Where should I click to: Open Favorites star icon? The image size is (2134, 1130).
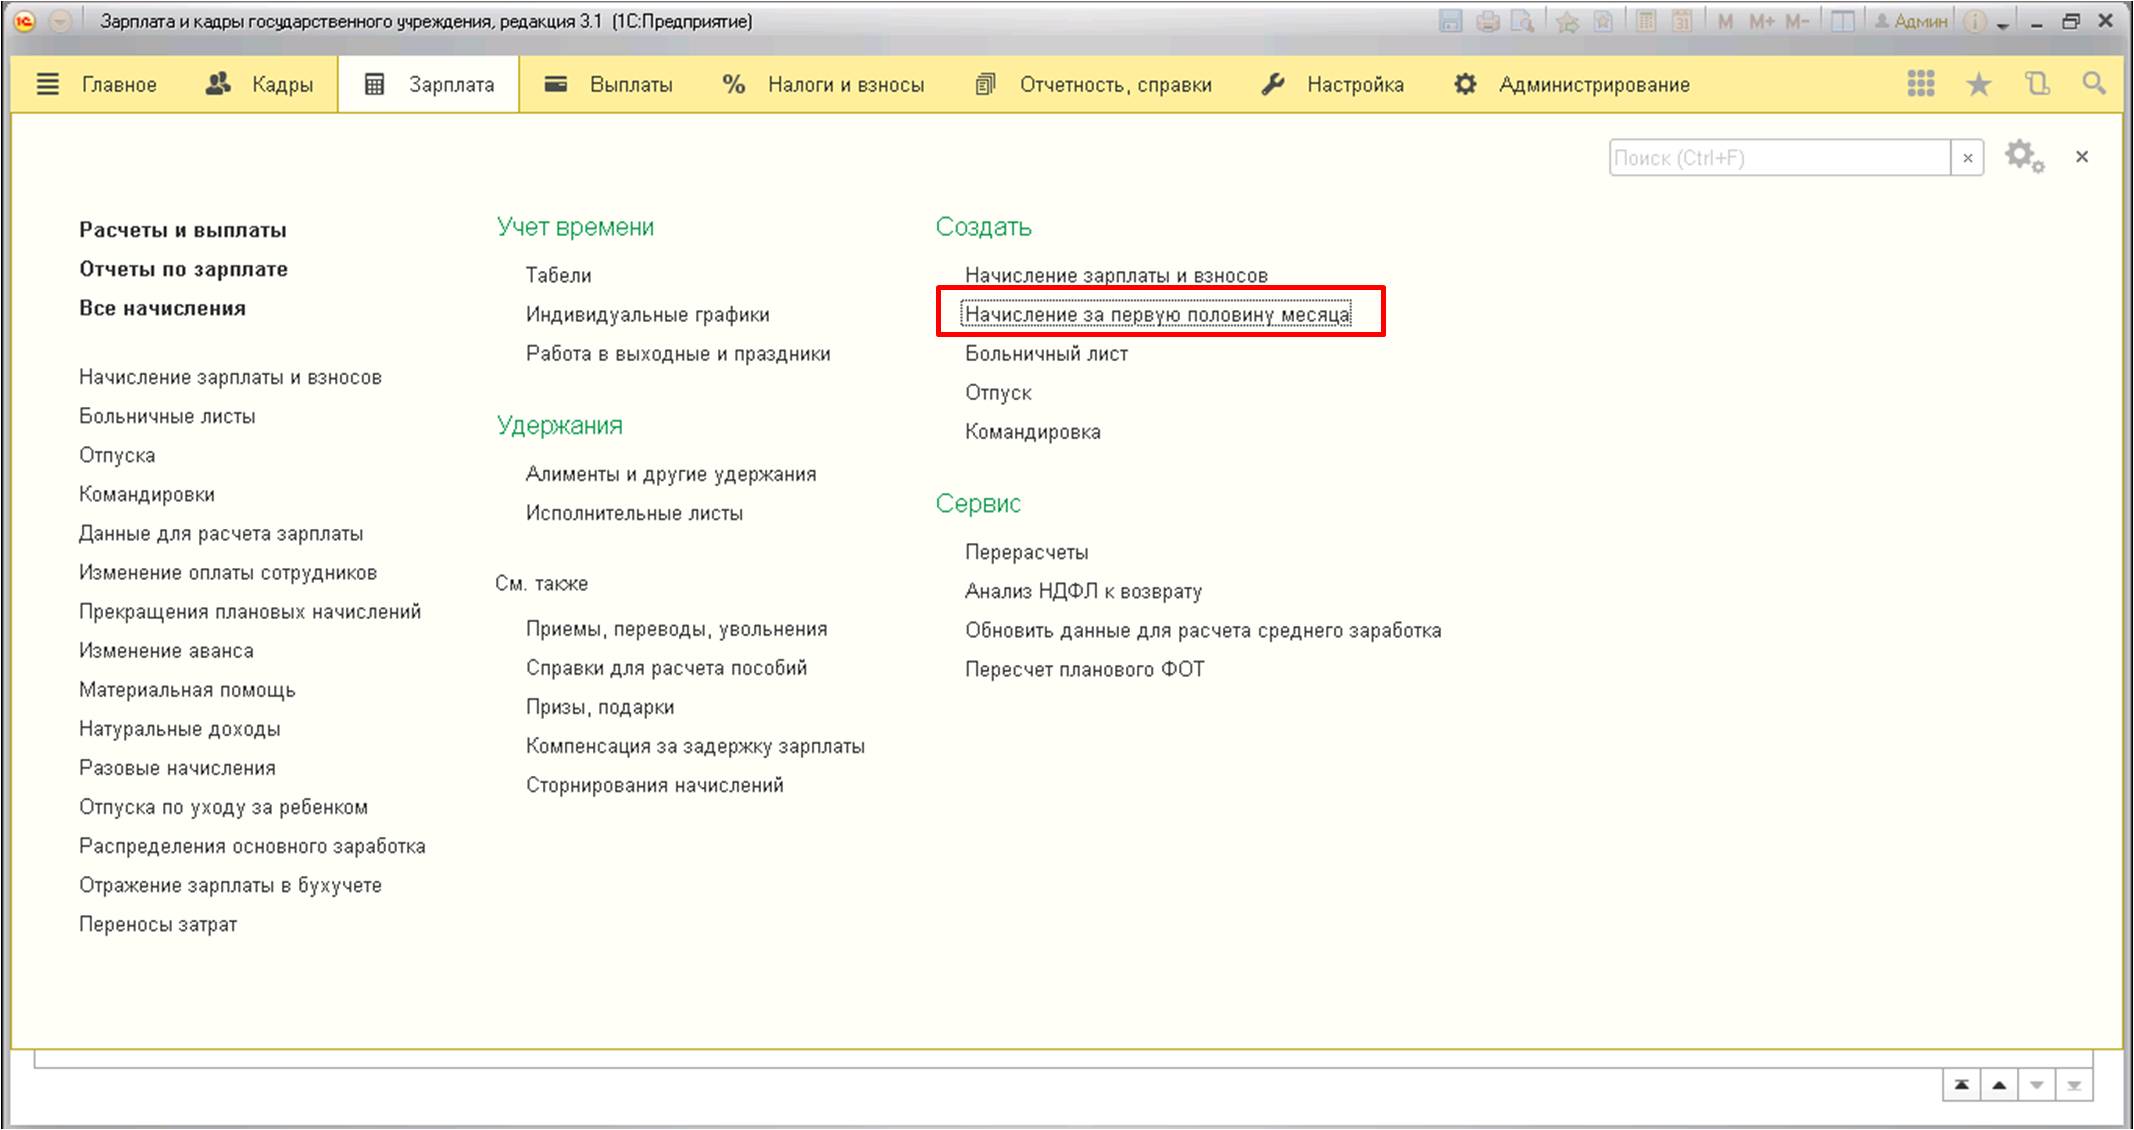coord(1978,84)
